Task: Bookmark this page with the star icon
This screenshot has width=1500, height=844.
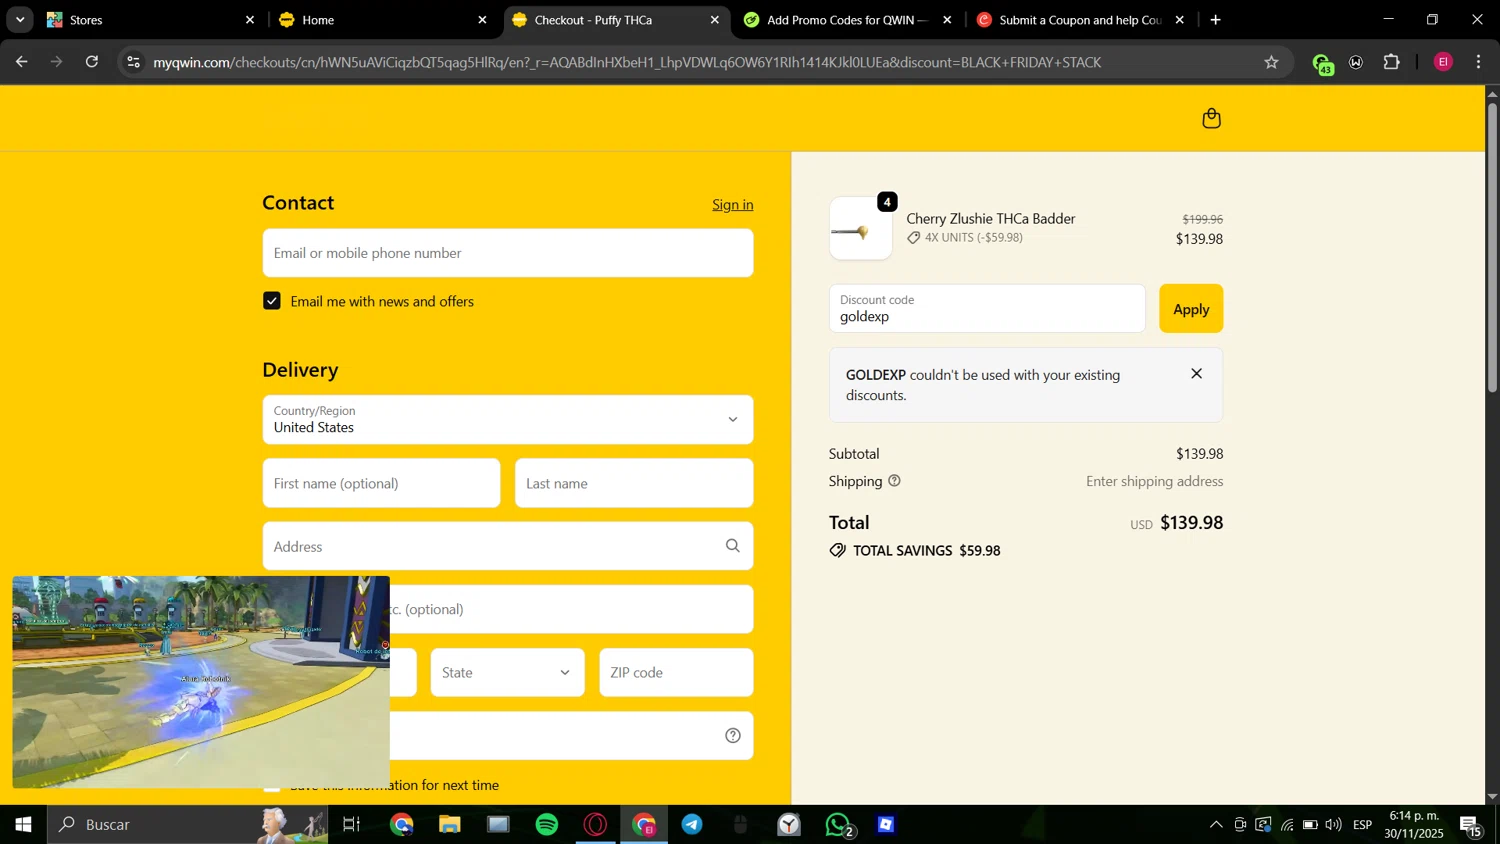Action: click(x=1271, y=62)
